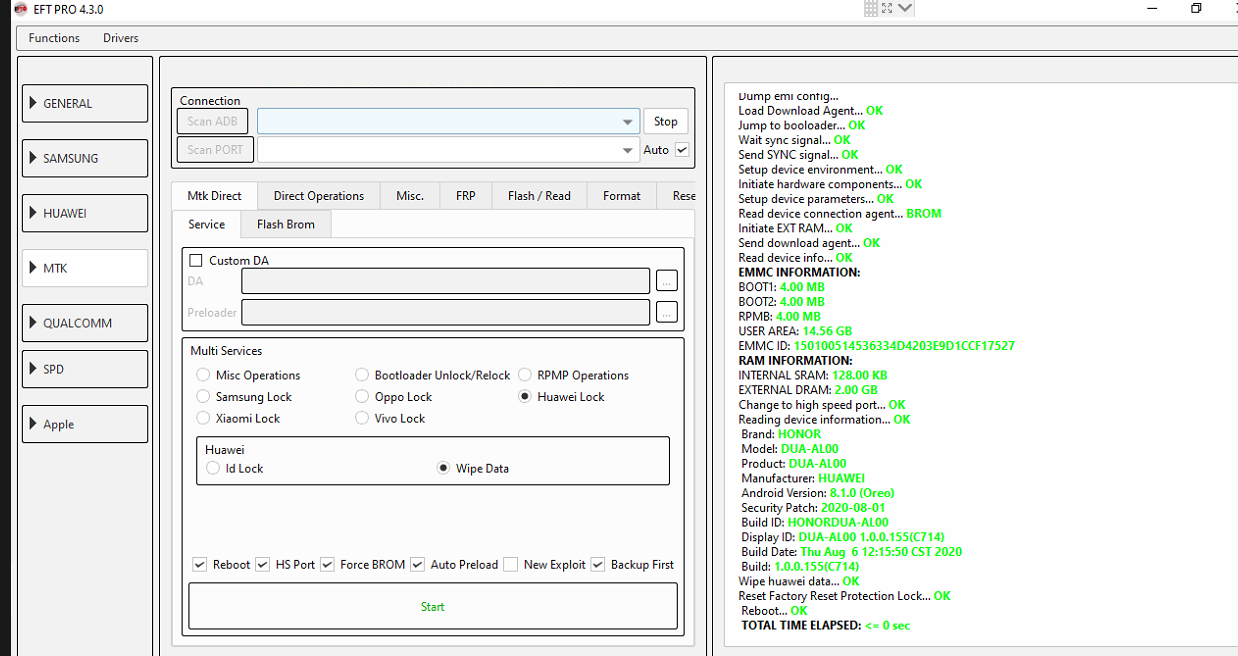
Task: Choose the Id Lock radio option
Action: [x=213, y=468]
